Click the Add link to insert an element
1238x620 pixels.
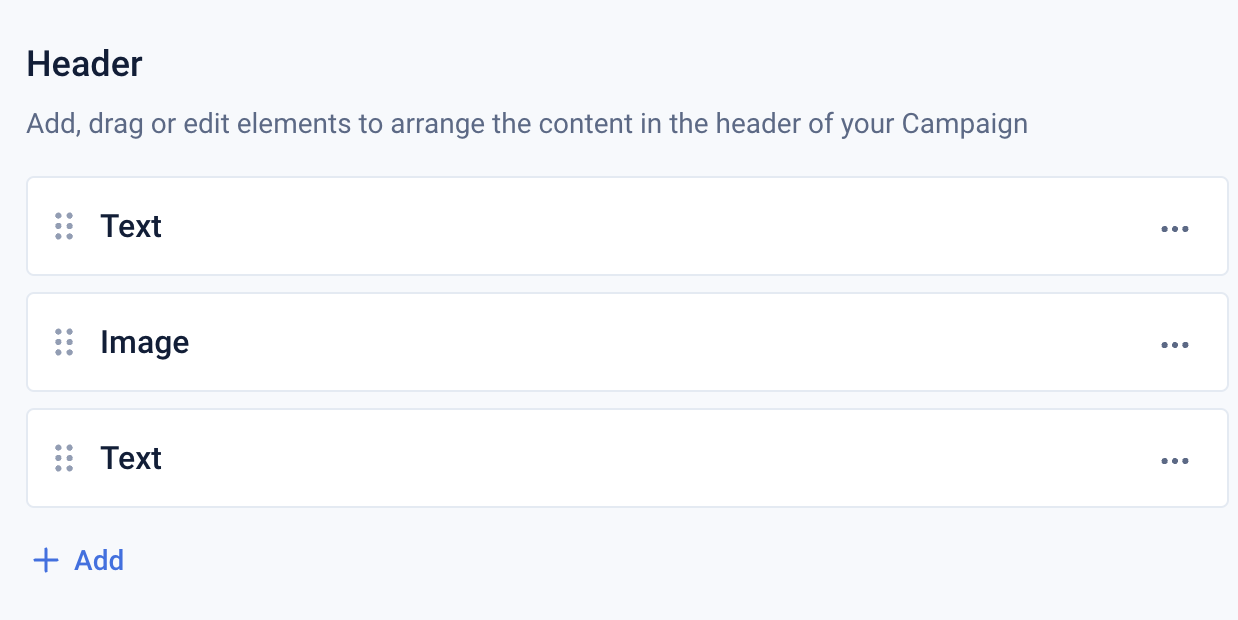[99, 560]
